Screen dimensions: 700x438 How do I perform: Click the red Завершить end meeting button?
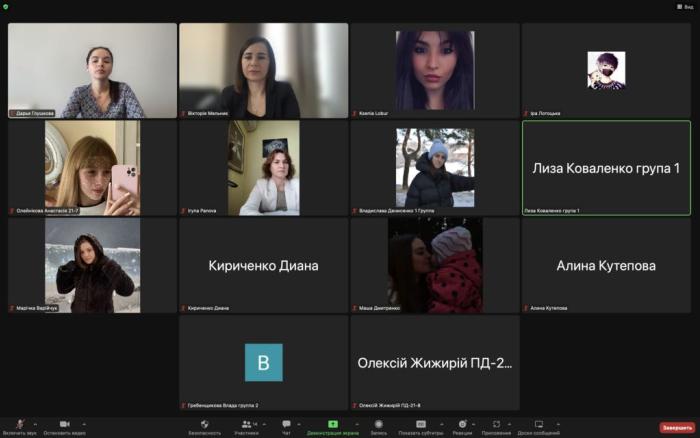click(x=676, y=427)
